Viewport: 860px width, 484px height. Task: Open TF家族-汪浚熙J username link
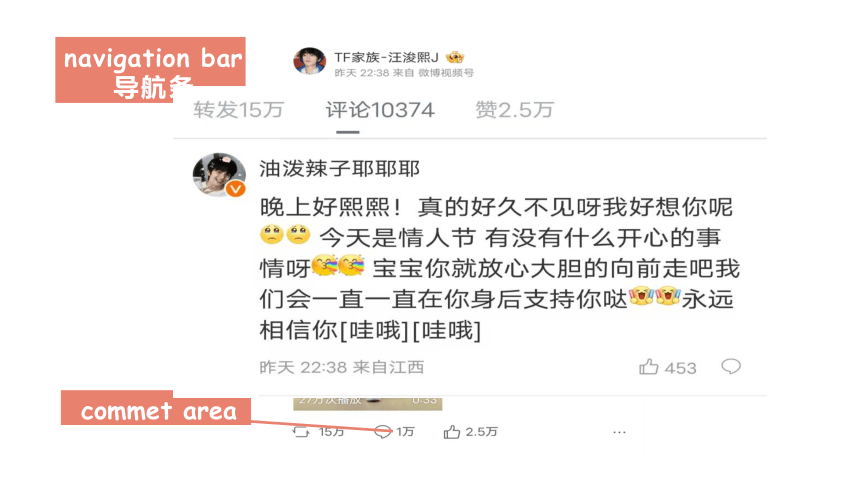(387, 57)
